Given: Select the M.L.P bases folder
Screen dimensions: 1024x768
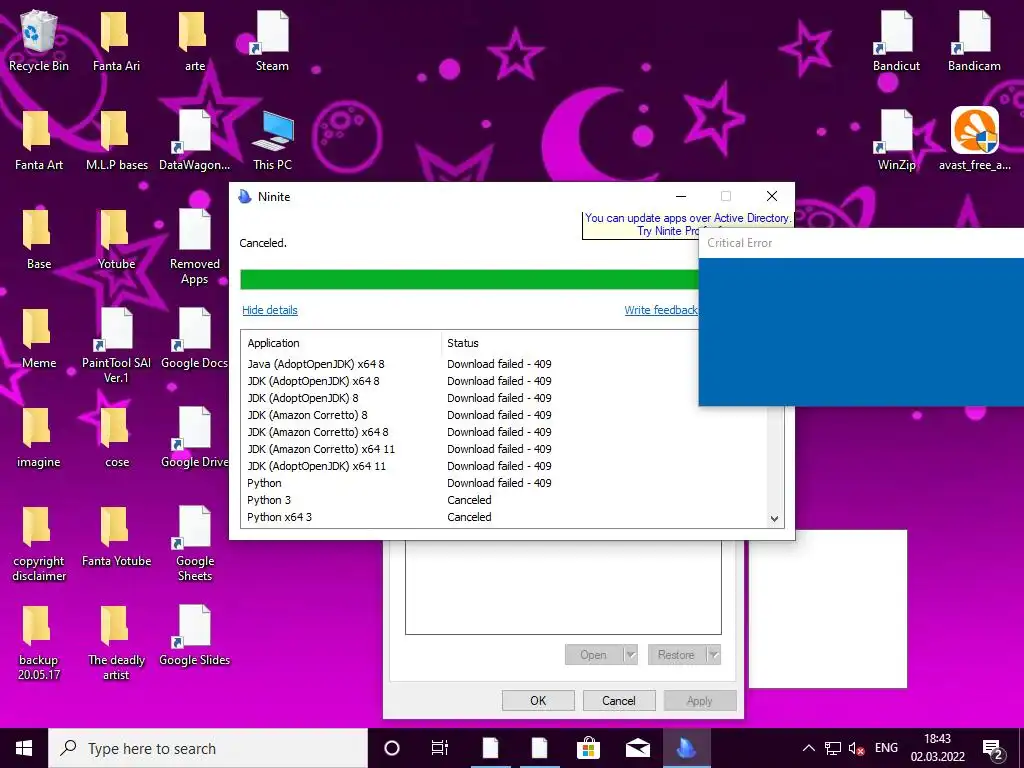Looking at the screenshot, I should click(x=116, y=140).
